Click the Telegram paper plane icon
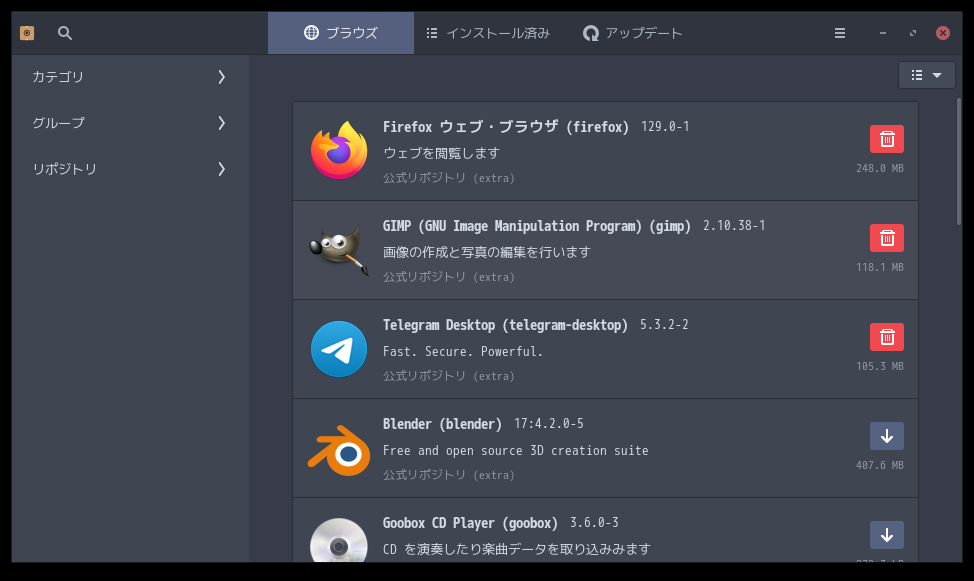 [x=339, y=349]
